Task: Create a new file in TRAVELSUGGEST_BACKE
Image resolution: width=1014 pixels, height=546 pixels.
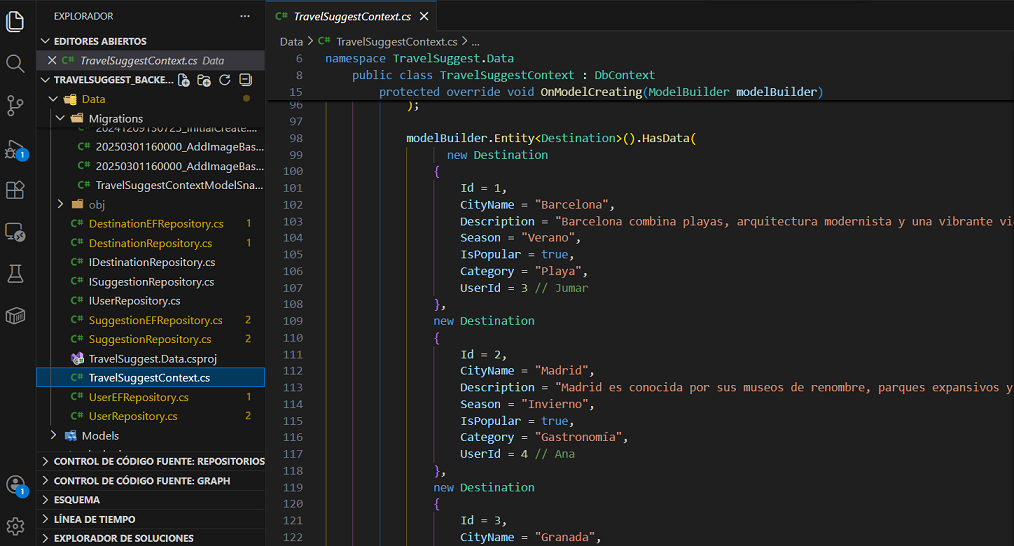Action: 184,80
